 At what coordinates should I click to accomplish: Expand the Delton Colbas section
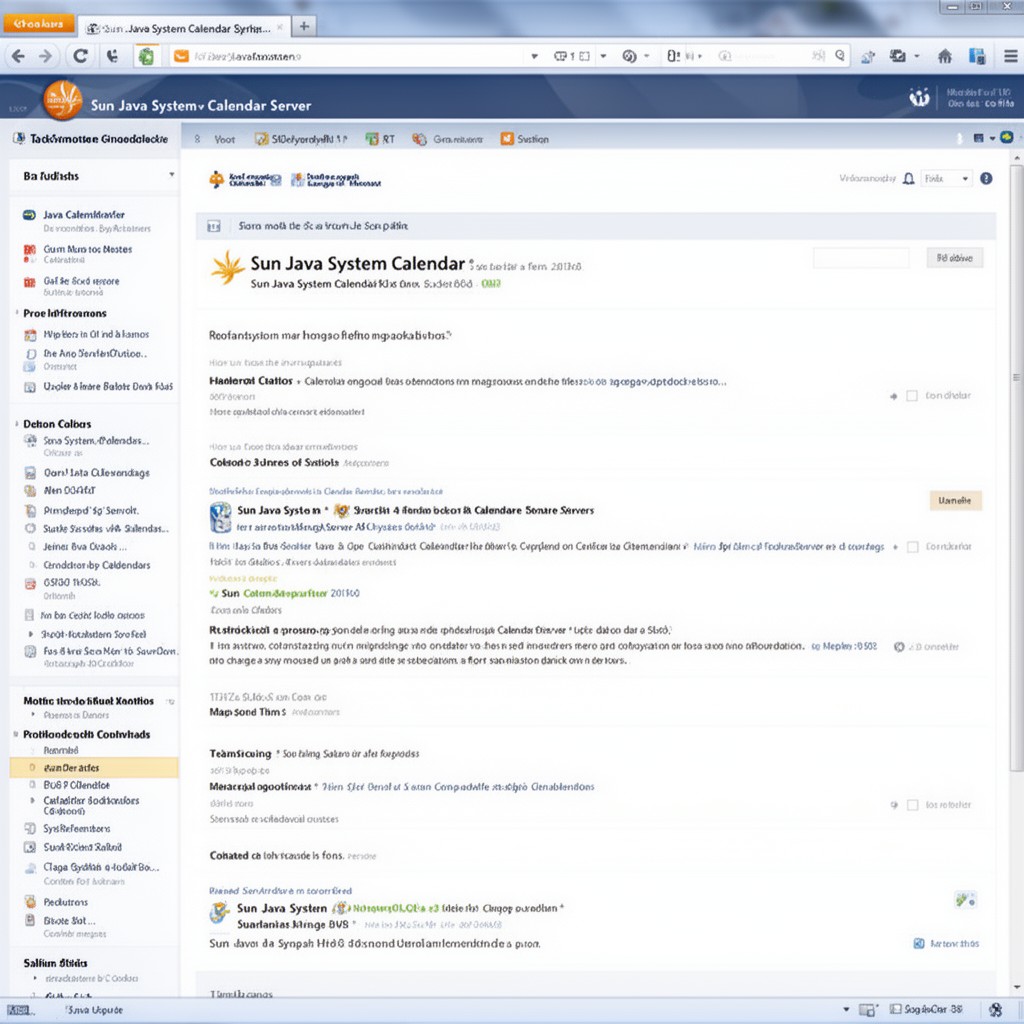coord(16,424)
